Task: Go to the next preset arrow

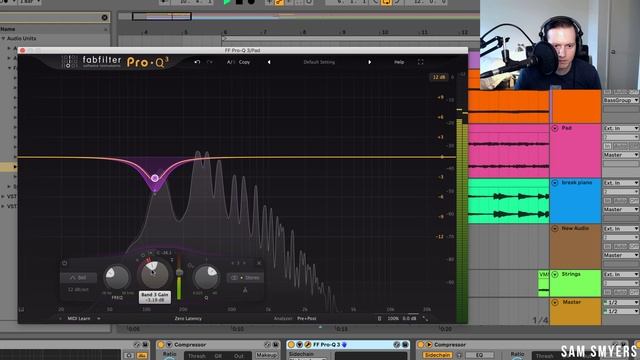Action: (369, 62)
